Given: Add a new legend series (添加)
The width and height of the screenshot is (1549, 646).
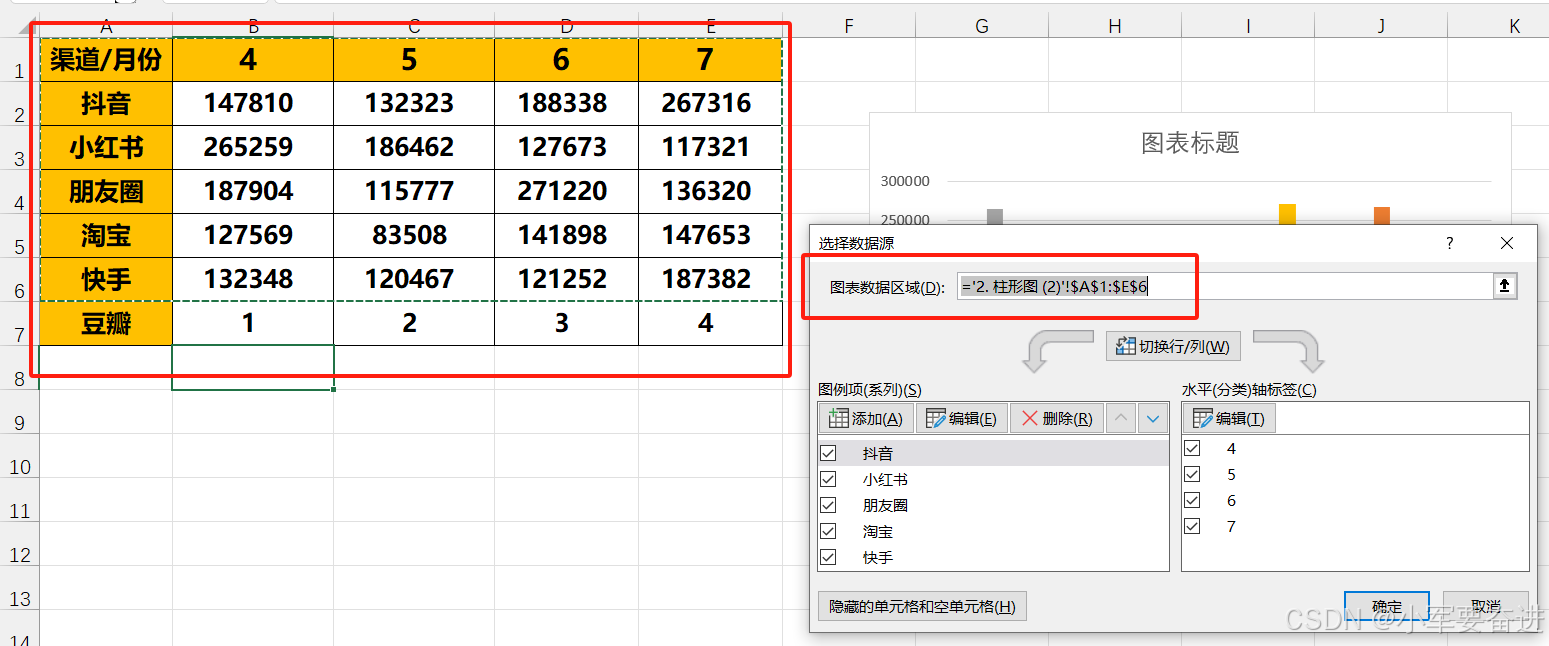Looking at the screenshot, I should (866, 418).
